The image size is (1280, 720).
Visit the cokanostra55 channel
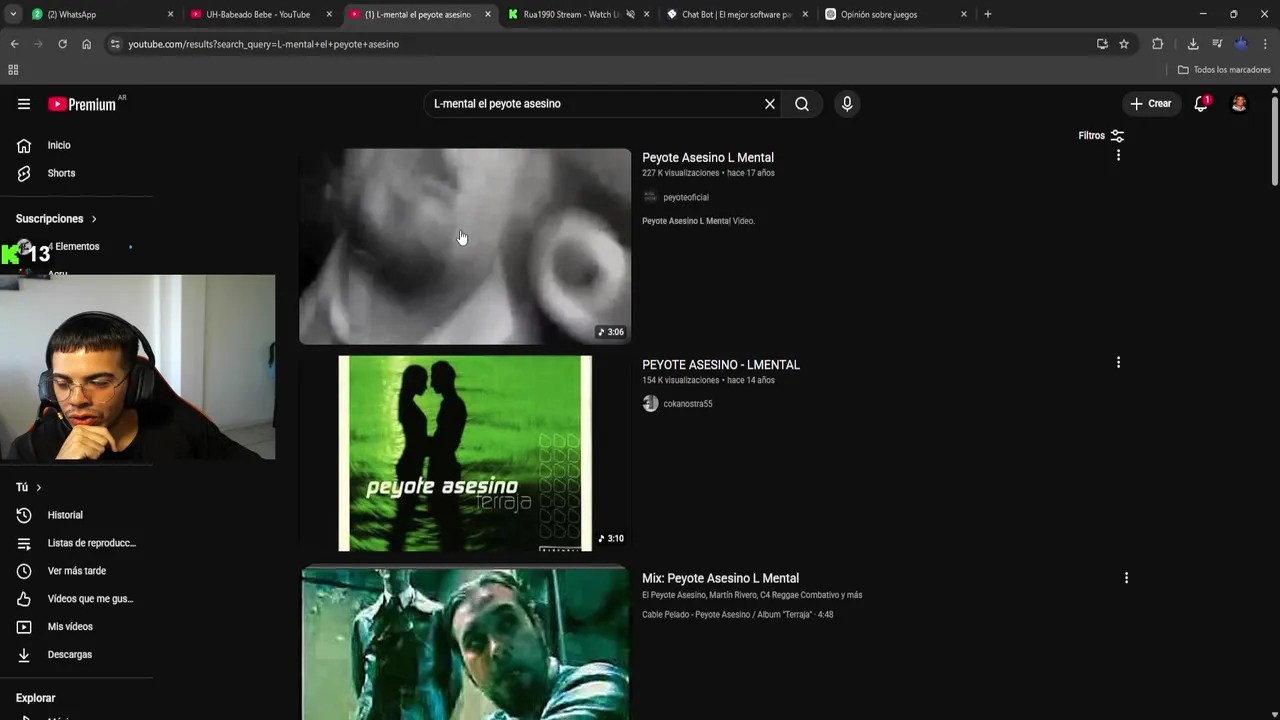pyautogui.click(x=688, y=404)
